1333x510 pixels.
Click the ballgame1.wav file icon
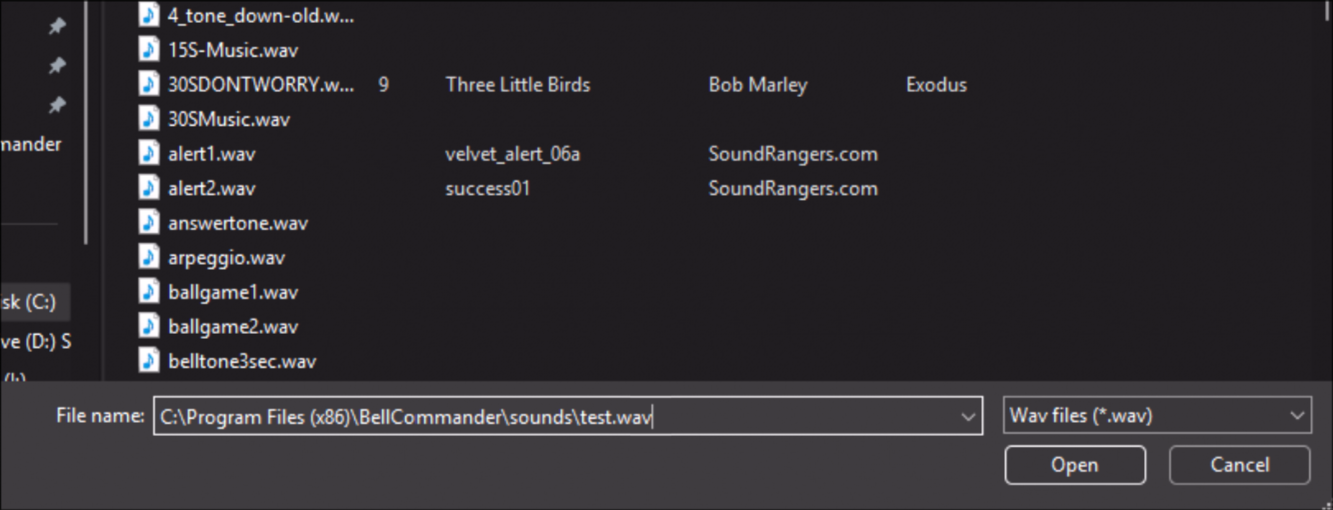pos(149,292)
